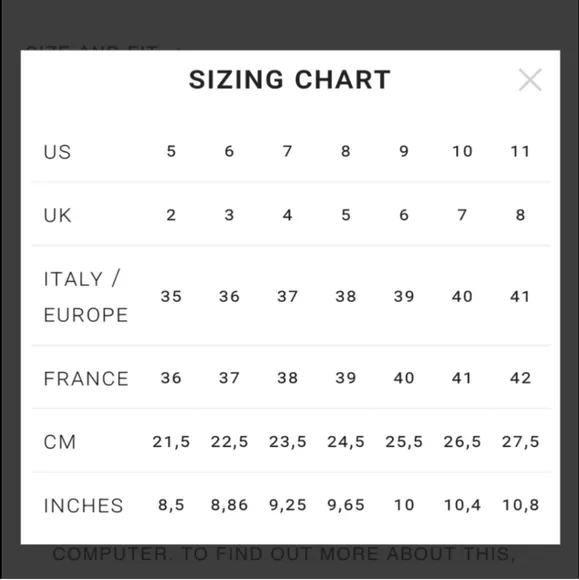Click US size 11
This screenshot has height=580, width=579.
pyautogui.click(x=520, y=151)
